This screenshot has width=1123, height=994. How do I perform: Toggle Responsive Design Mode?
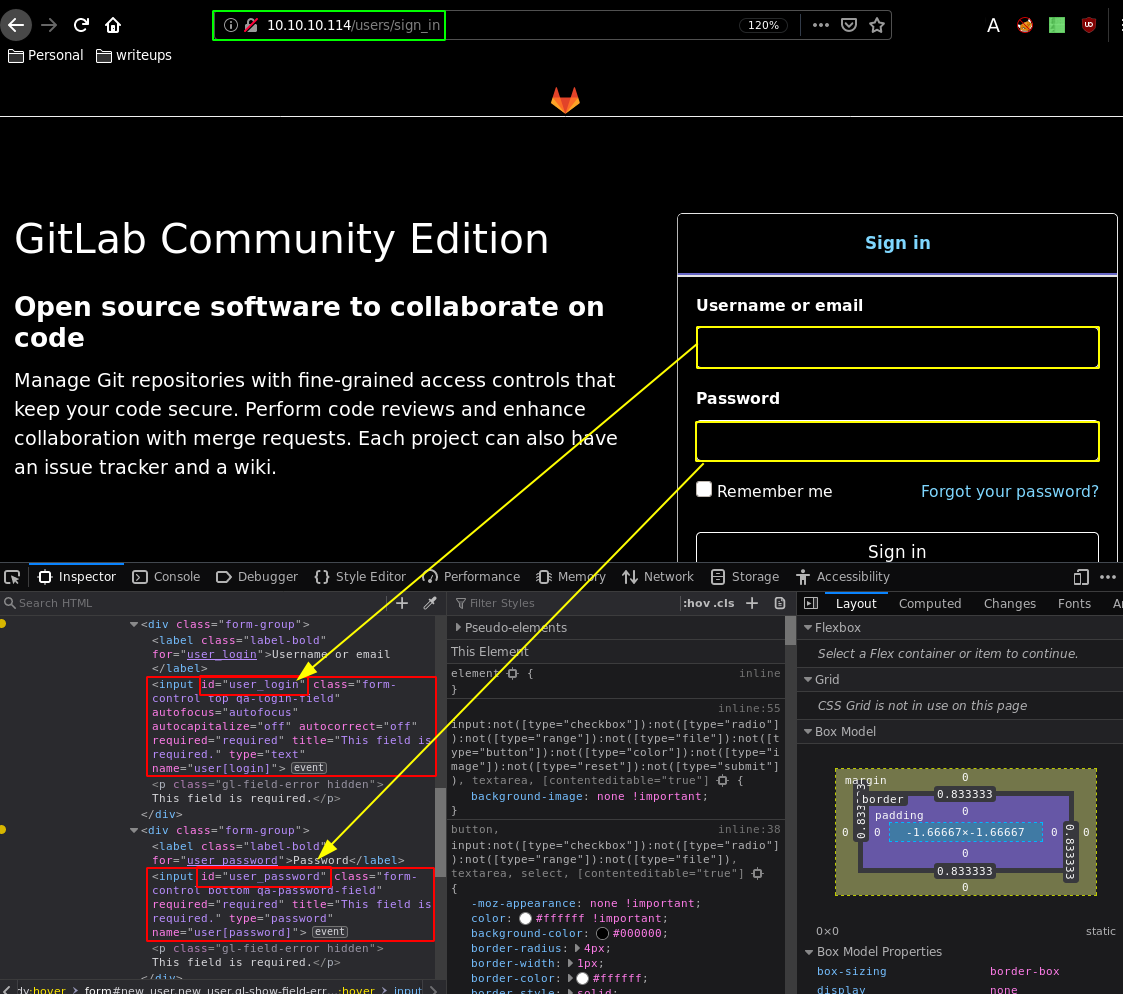(1081, 577)
